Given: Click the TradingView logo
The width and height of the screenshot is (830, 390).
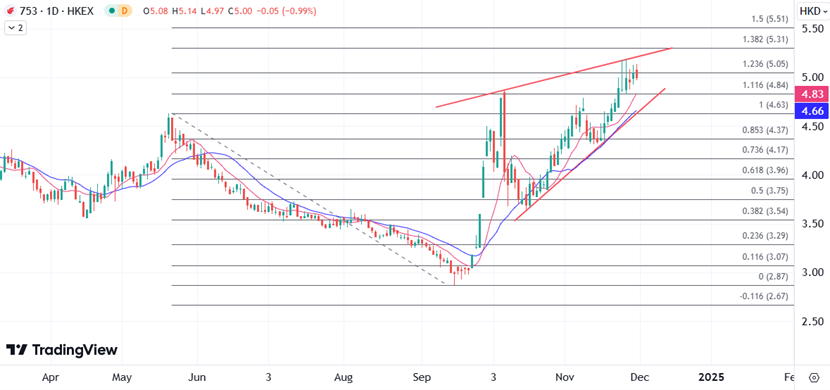Looking at the screenshot, I should coord(61,350).
